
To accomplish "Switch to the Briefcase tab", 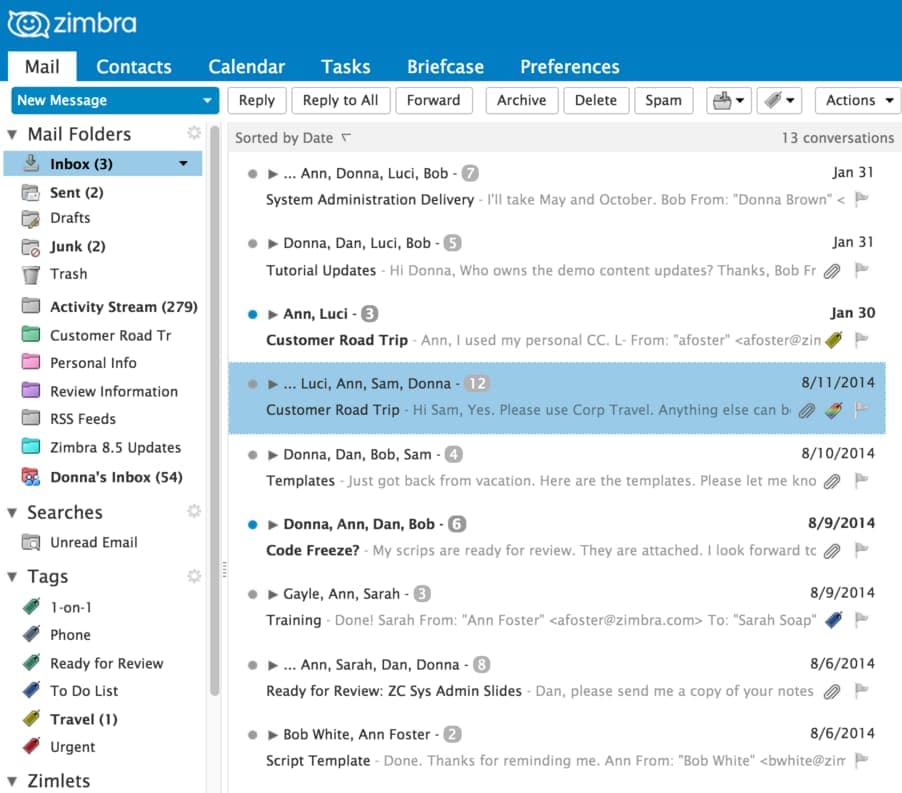I will 445,66.
